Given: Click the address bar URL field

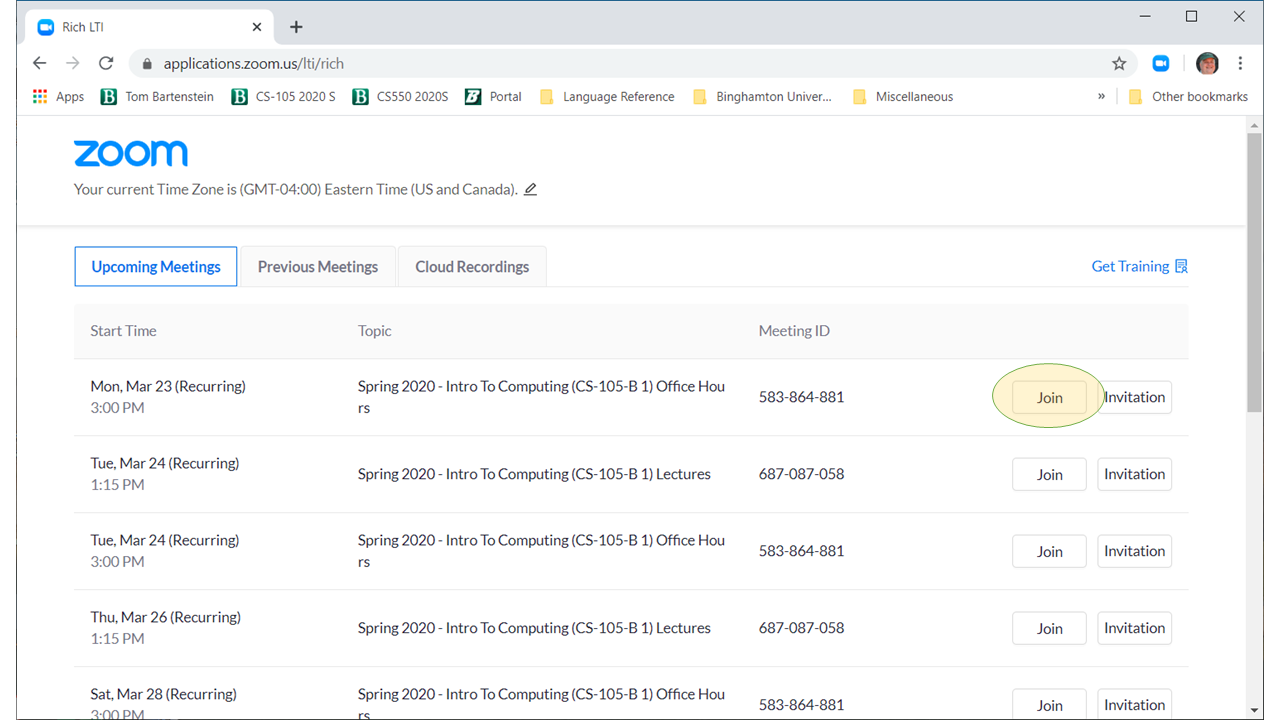Looking at the screenshot, I should tap(600, 63).
